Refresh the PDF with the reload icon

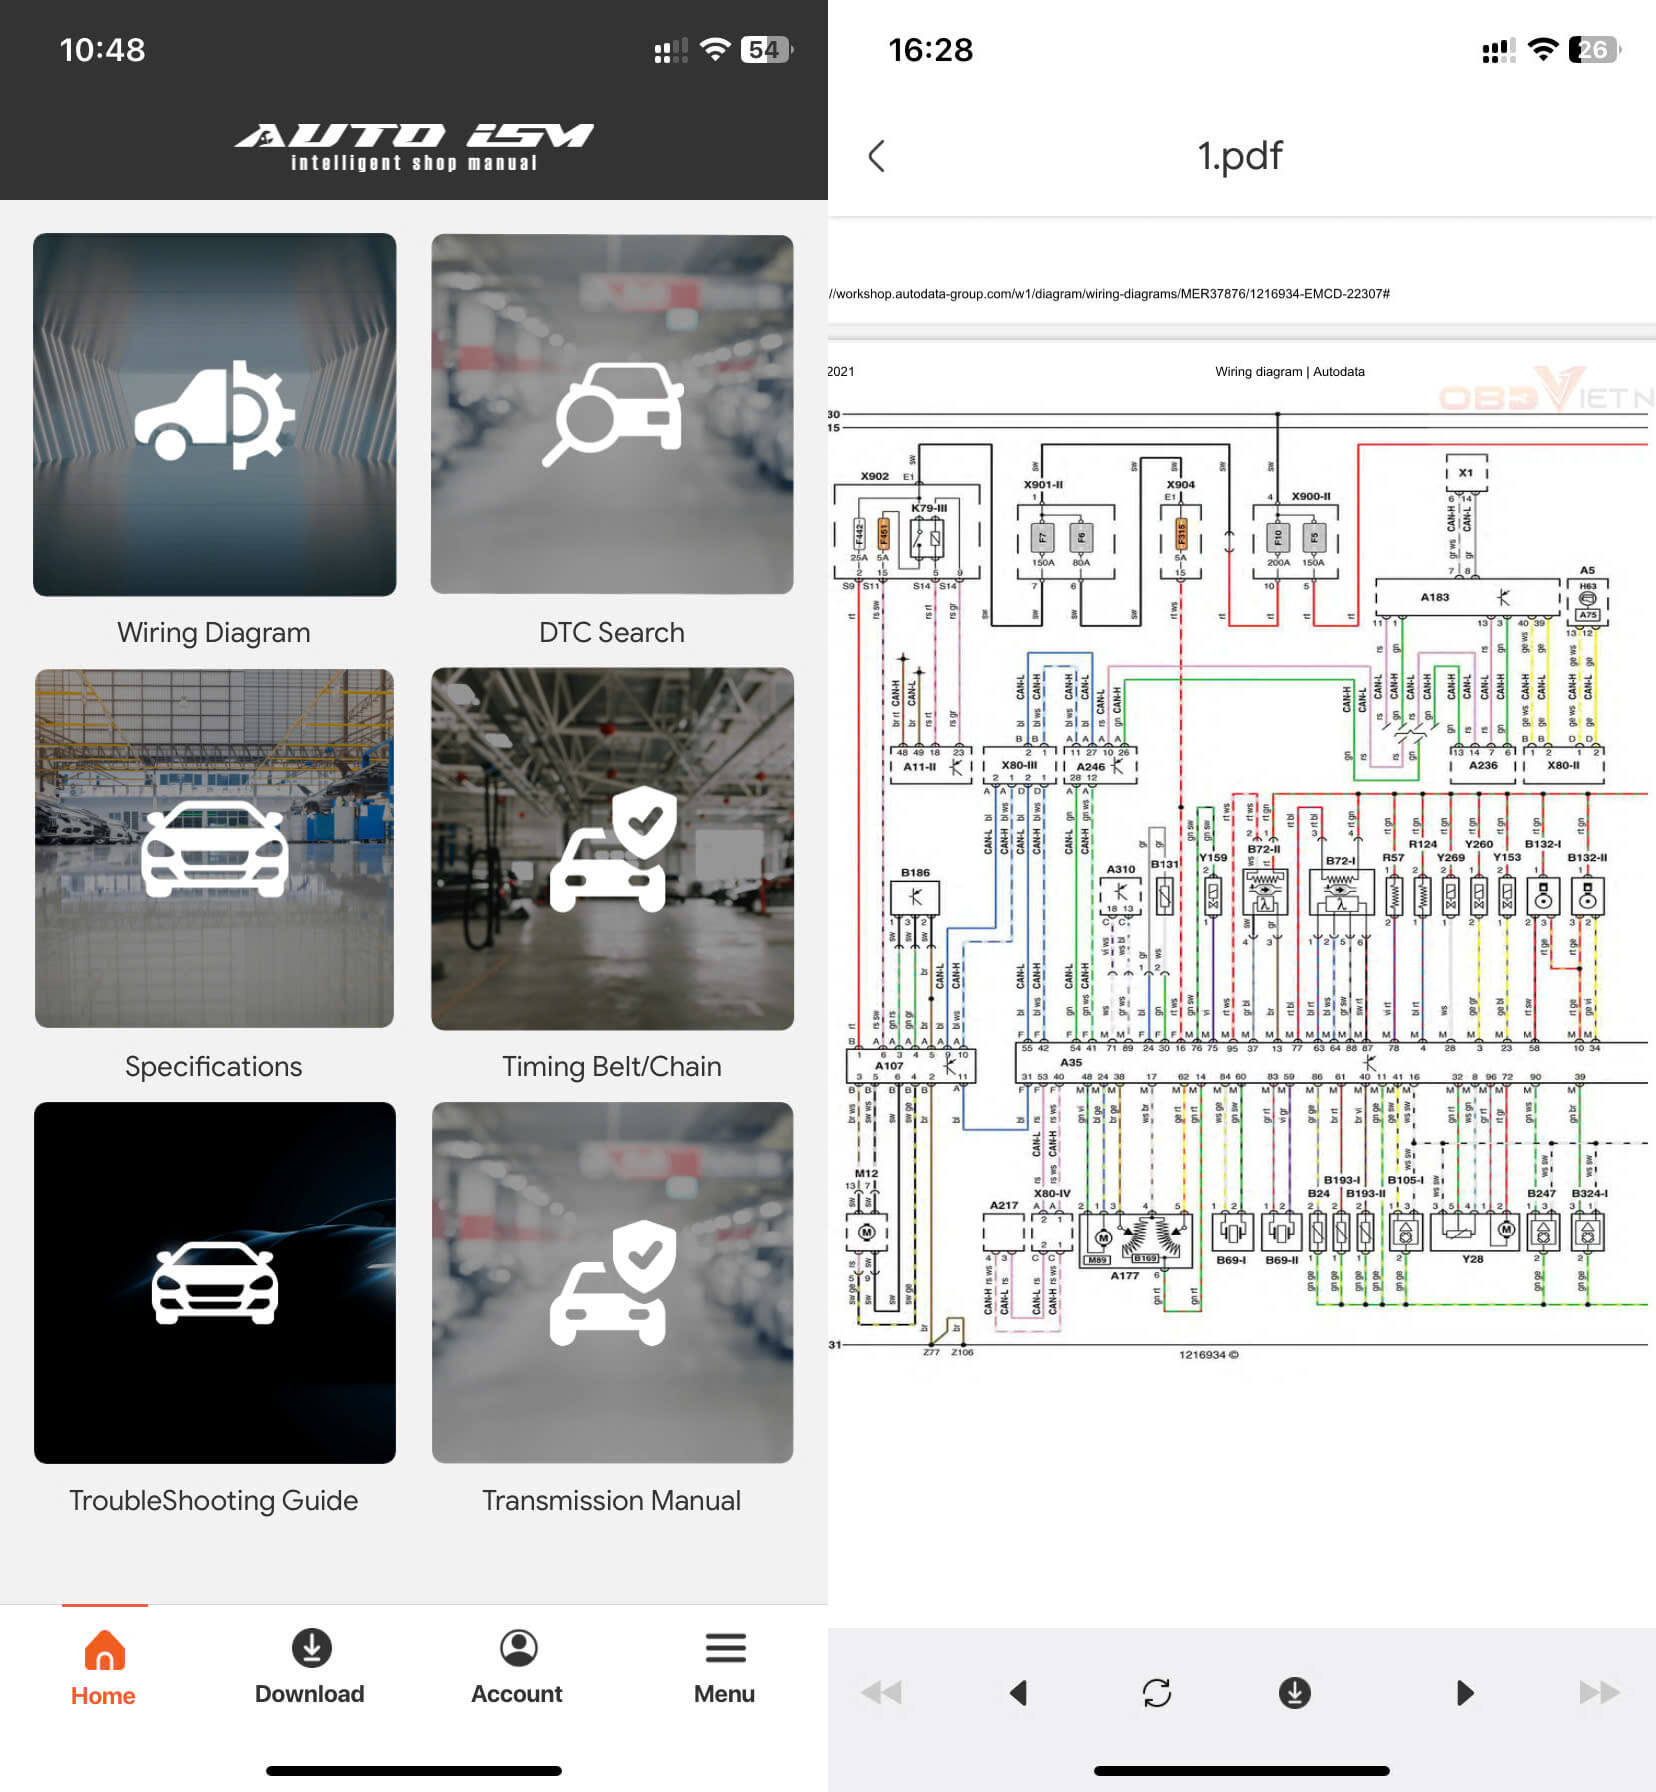[1157, 1692]
